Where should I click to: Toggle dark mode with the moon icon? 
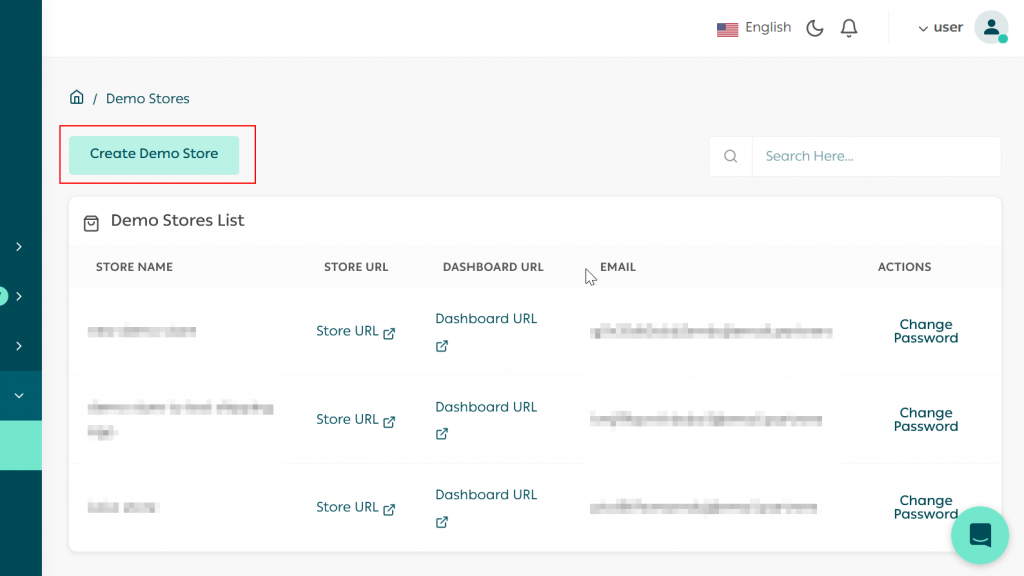pos(814,27)
